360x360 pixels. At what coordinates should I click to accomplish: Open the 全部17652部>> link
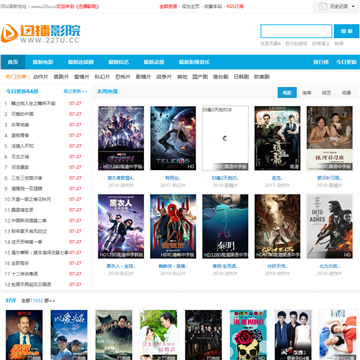(38, 301)
